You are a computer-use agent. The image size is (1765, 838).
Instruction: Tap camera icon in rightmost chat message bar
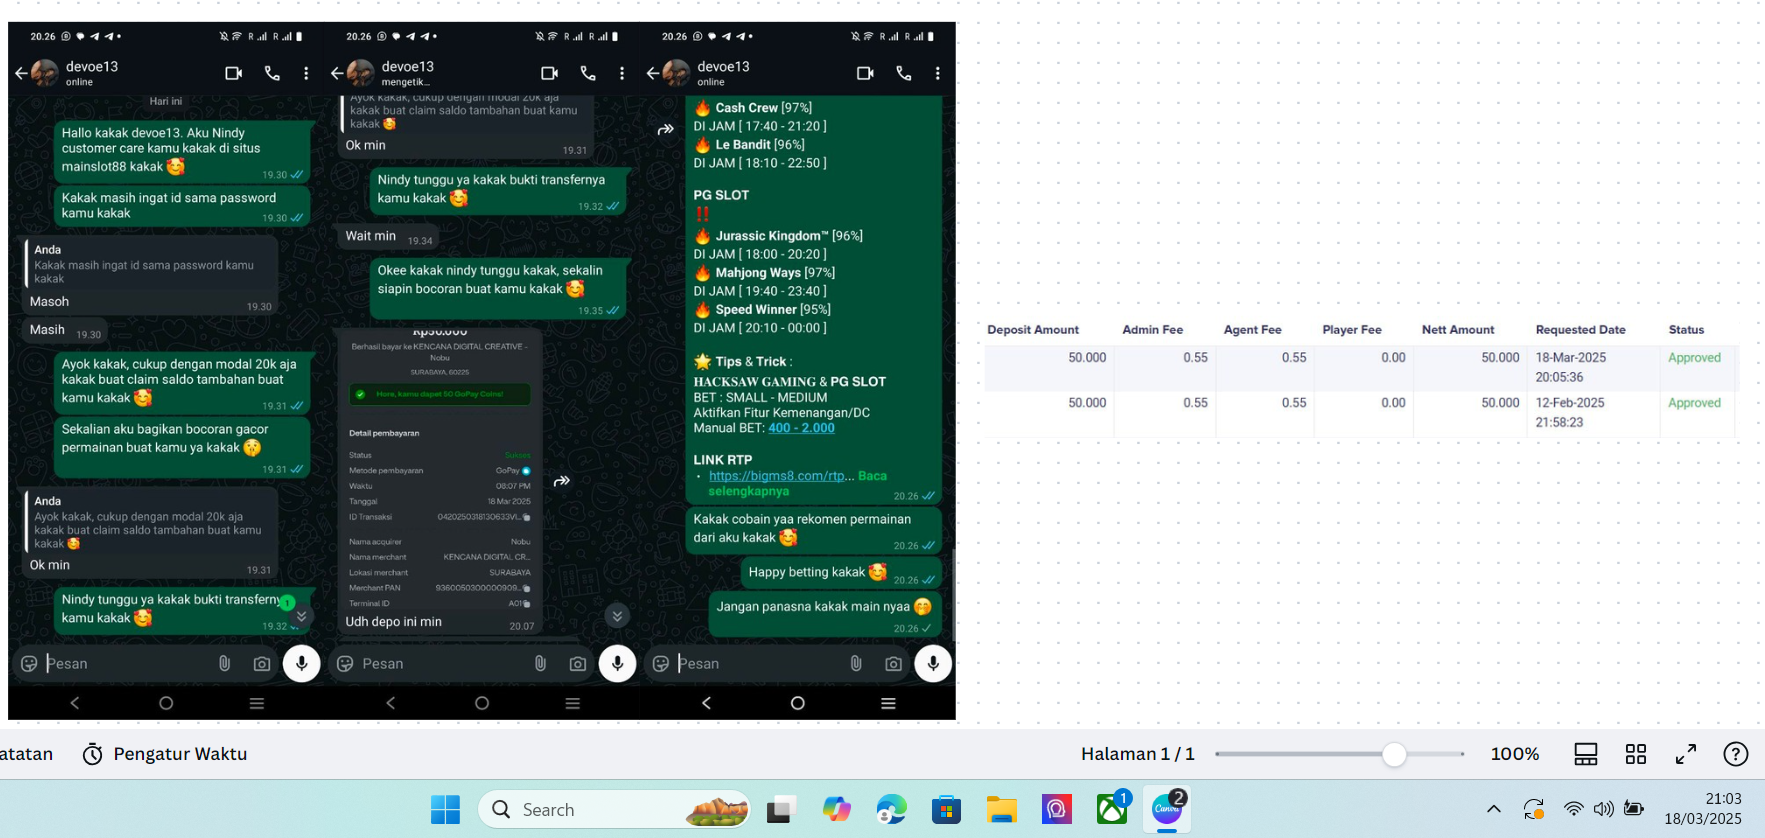[894, 663]
